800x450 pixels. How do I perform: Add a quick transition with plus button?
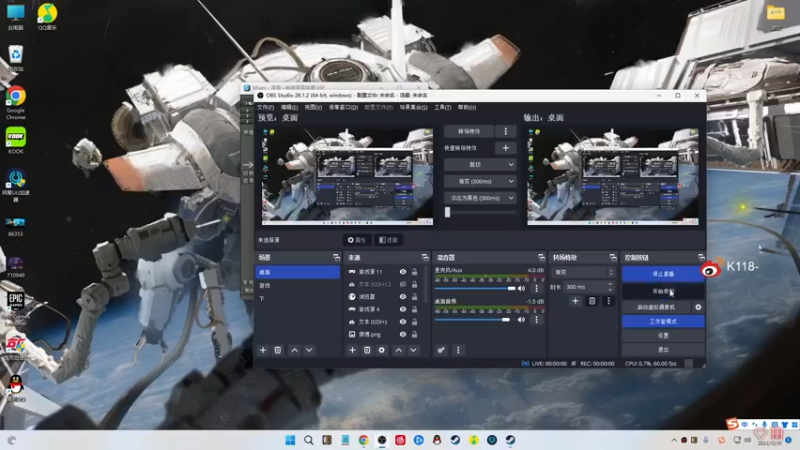pyautogui.click(x=506, y=148)
